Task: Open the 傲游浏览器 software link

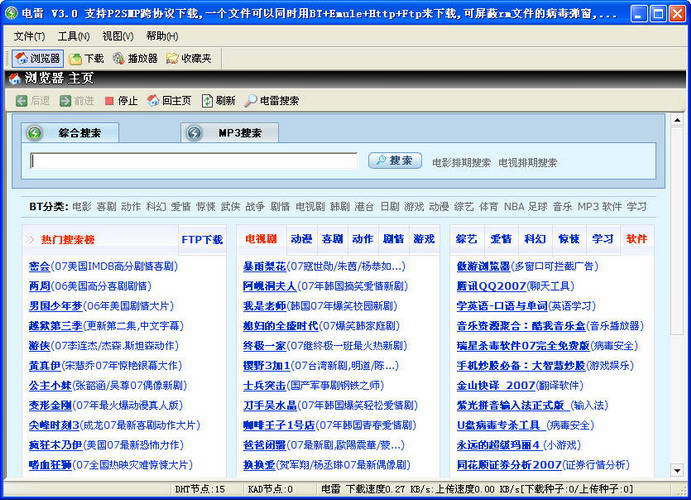Action: [483, 267]
